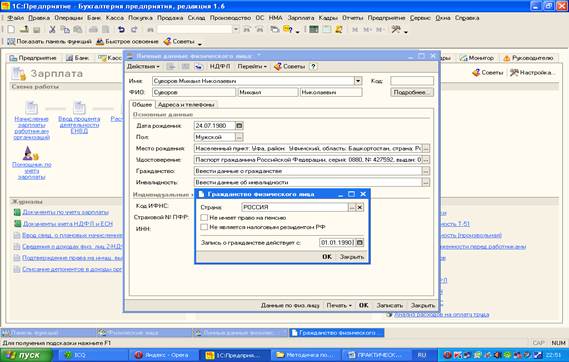Clear the country field with X button
The height and width of the screenshot is (362, 569).
[x=360, y=207]
